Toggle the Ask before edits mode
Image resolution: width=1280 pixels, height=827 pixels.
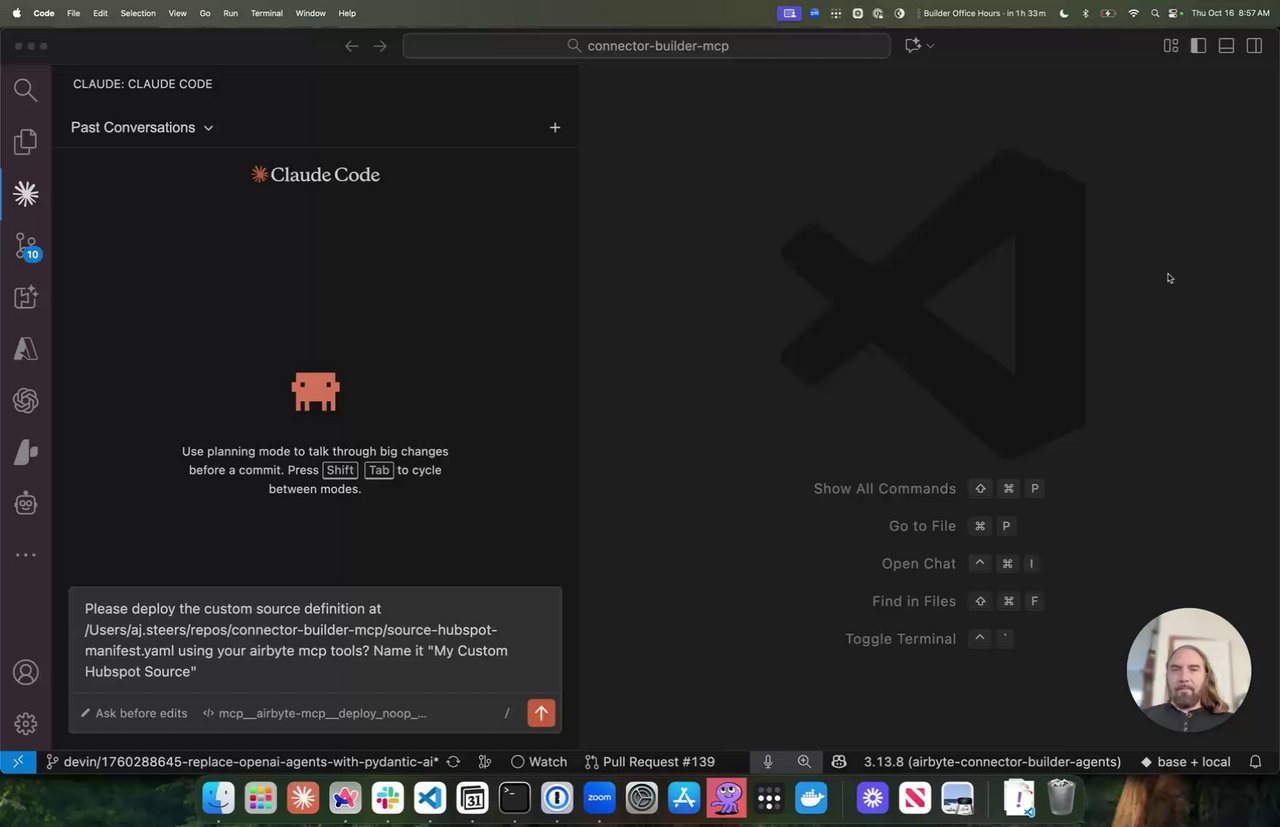tap(134, 713)
